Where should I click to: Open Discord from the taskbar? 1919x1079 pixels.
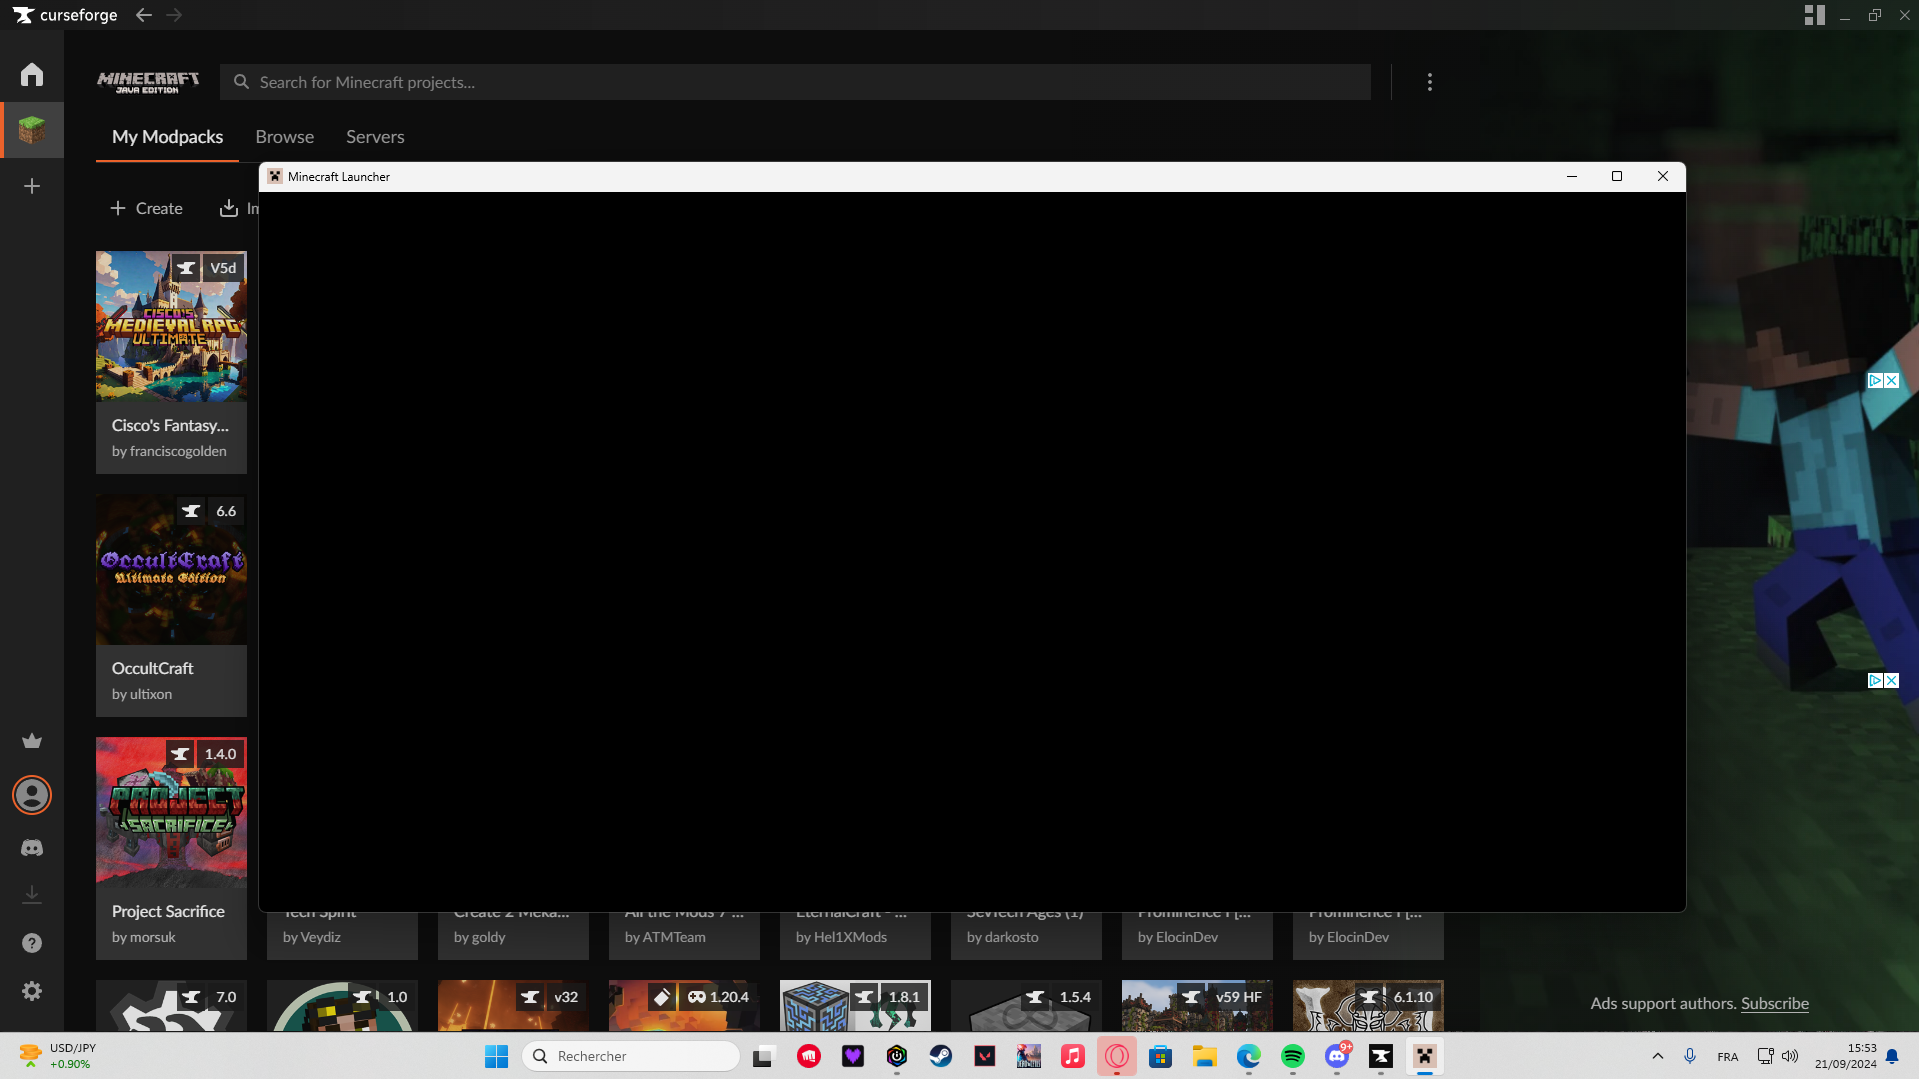[x=1337, y=1056]
